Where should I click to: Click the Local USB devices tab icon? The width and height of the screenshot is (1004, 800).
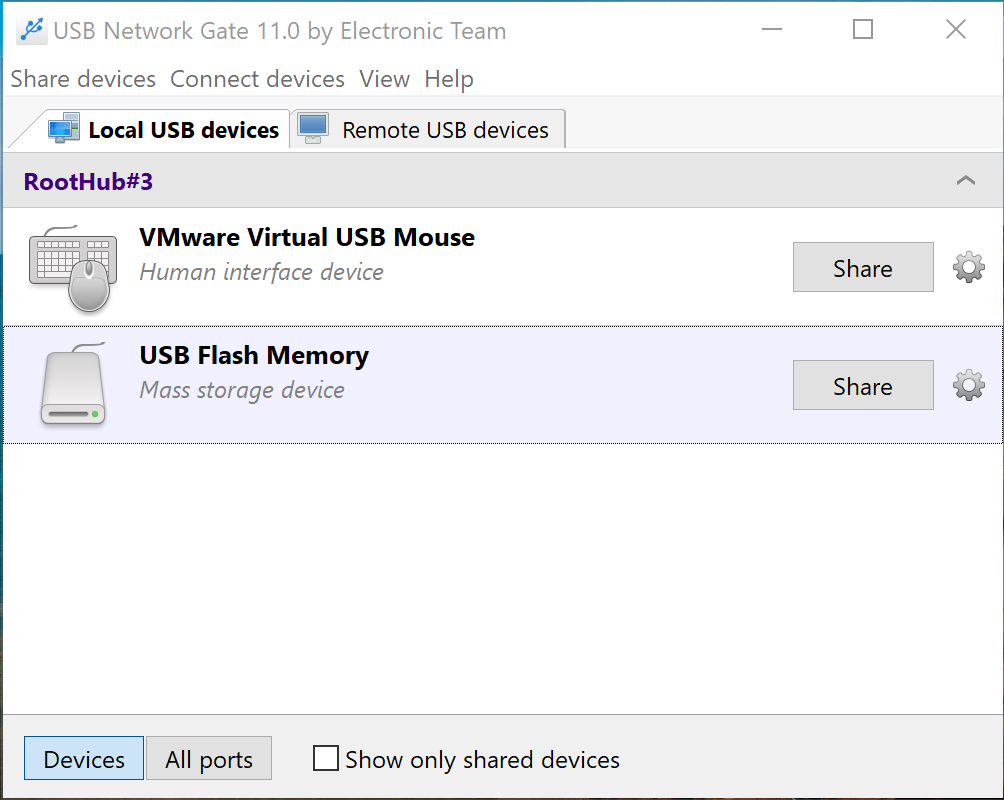tap(64, 129)
